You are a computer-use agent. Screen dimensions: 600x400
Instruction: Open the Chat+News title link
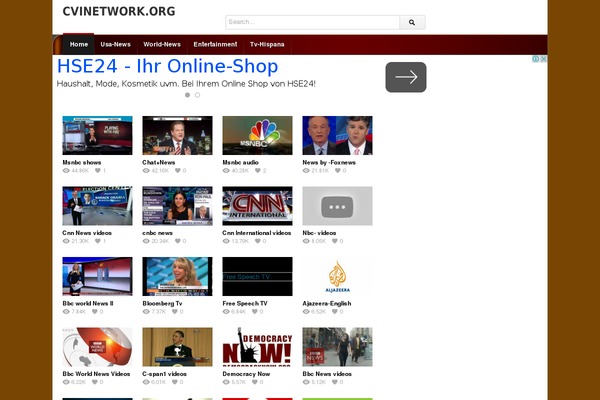159,162
